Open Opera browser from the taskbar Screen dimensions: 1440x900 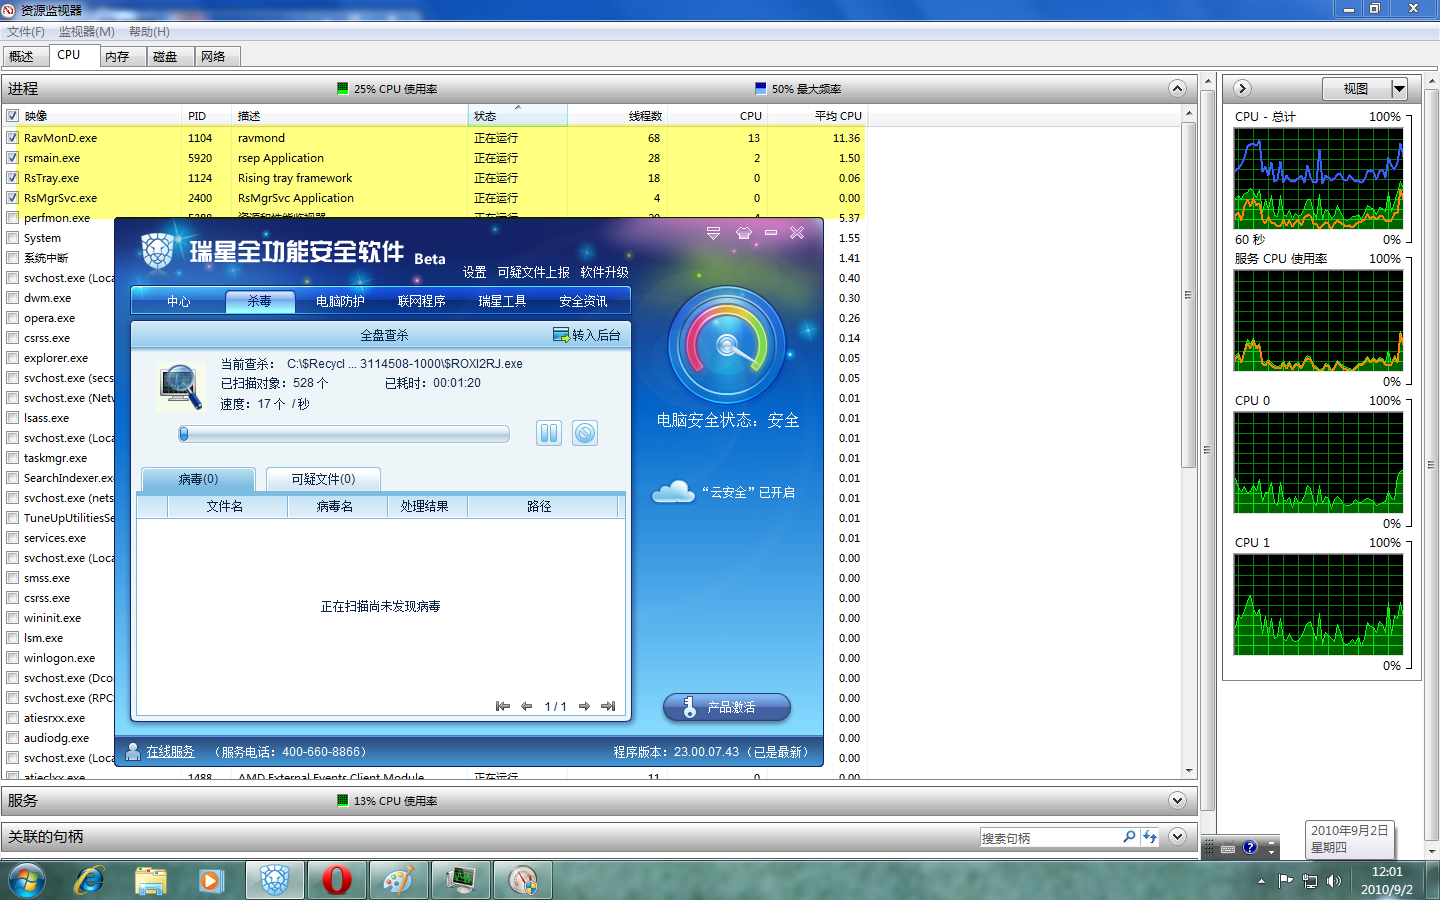click(x=337, y=880)
